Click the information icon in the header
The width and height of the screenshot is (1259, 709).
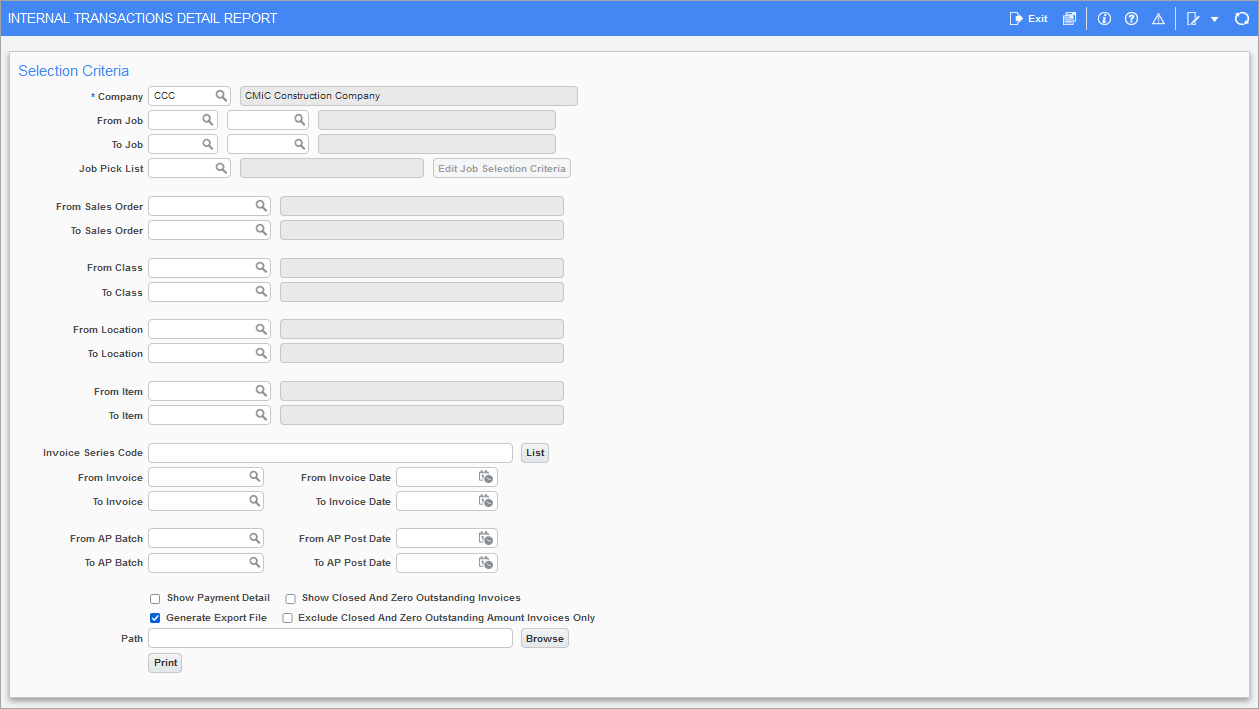[x=1104, y=18]
